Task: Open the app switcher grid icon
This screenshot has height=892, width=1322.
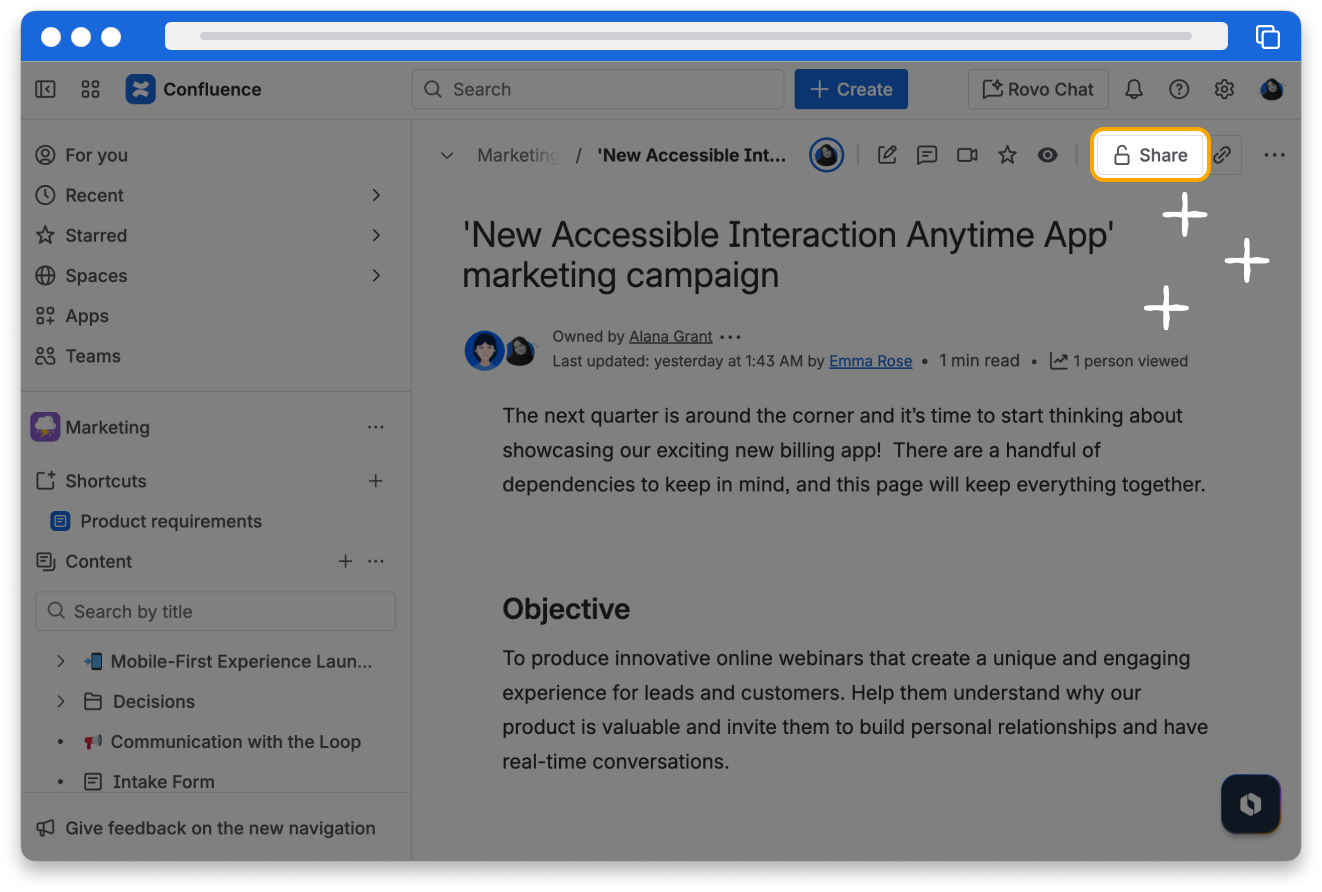Action: 90,89
